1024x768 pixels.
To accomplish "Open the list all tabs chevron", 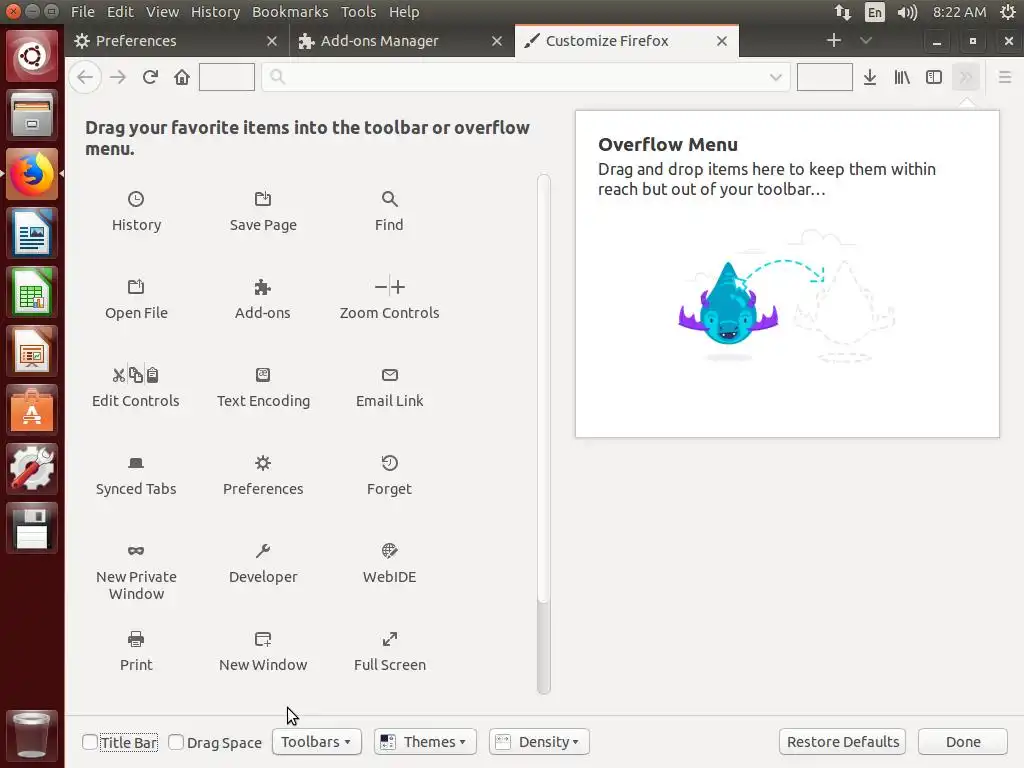I will 866,40.
